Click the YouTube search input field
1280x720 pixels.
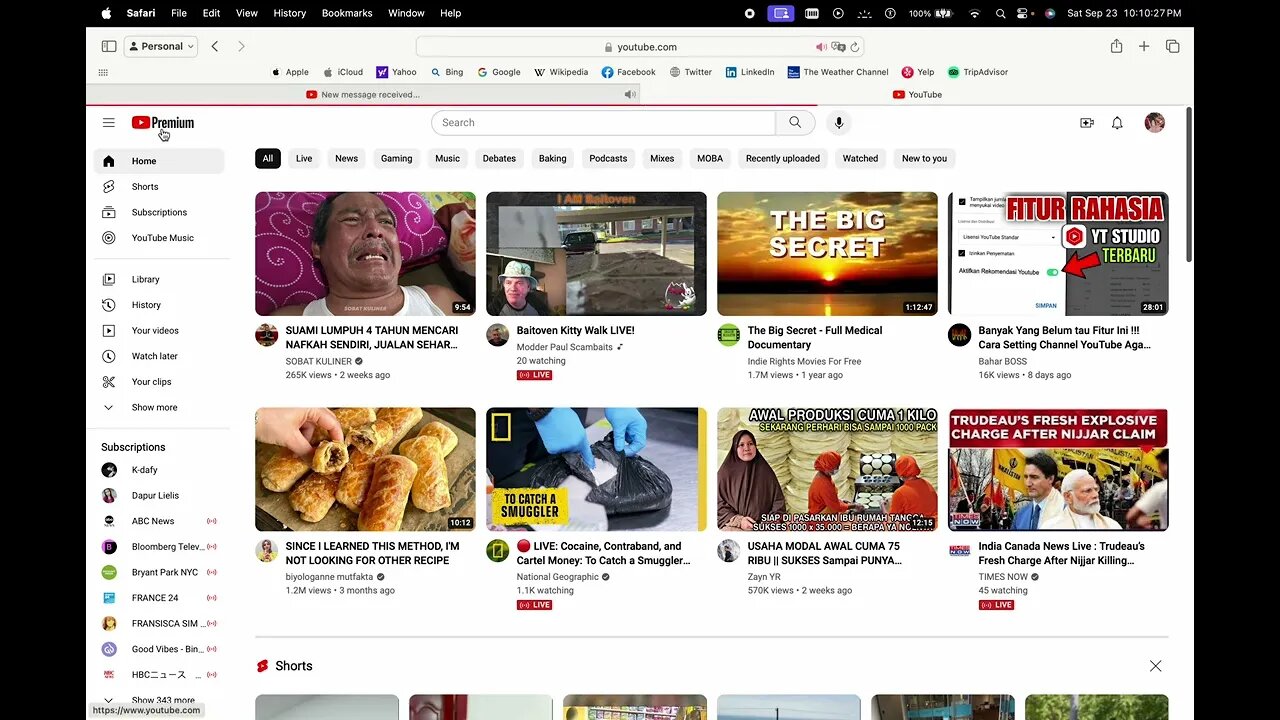[603, 123]
